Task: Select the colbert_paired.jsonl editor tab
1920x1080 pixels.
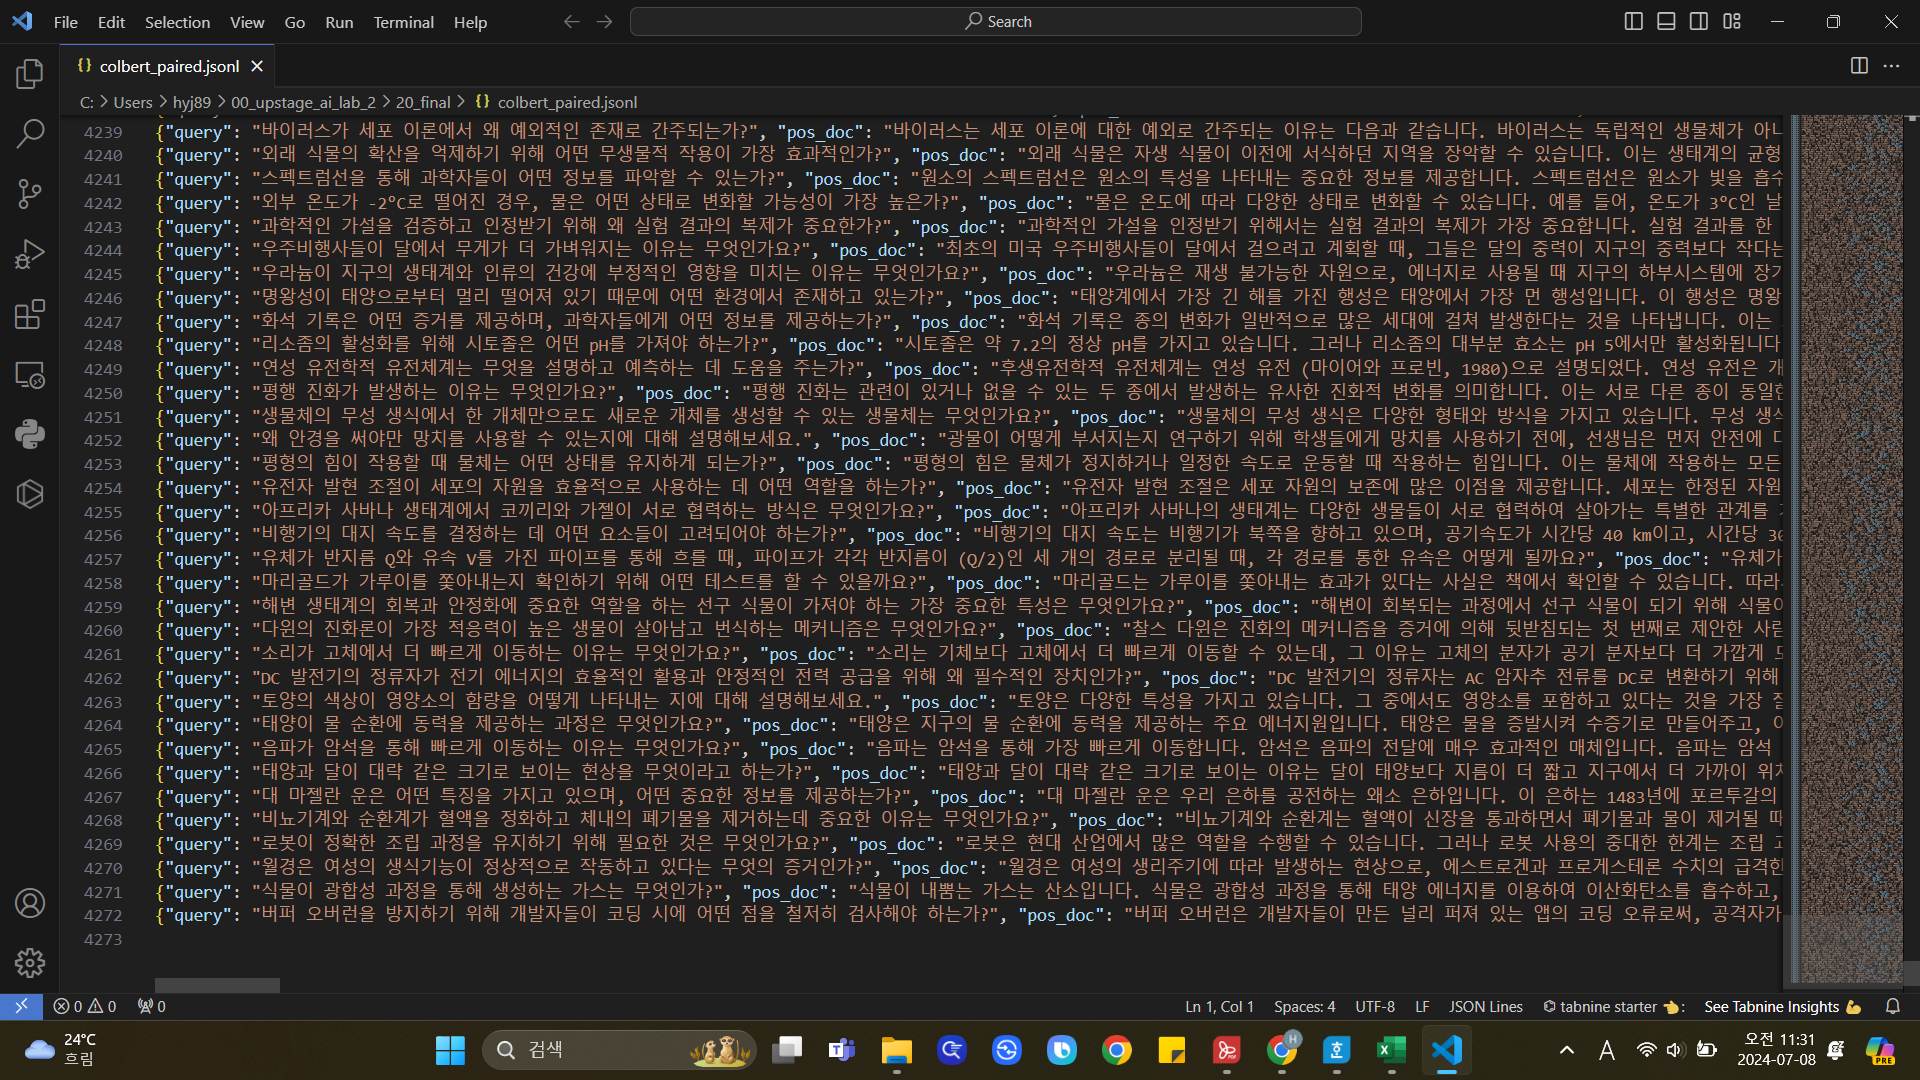Action: click(168, 66)
